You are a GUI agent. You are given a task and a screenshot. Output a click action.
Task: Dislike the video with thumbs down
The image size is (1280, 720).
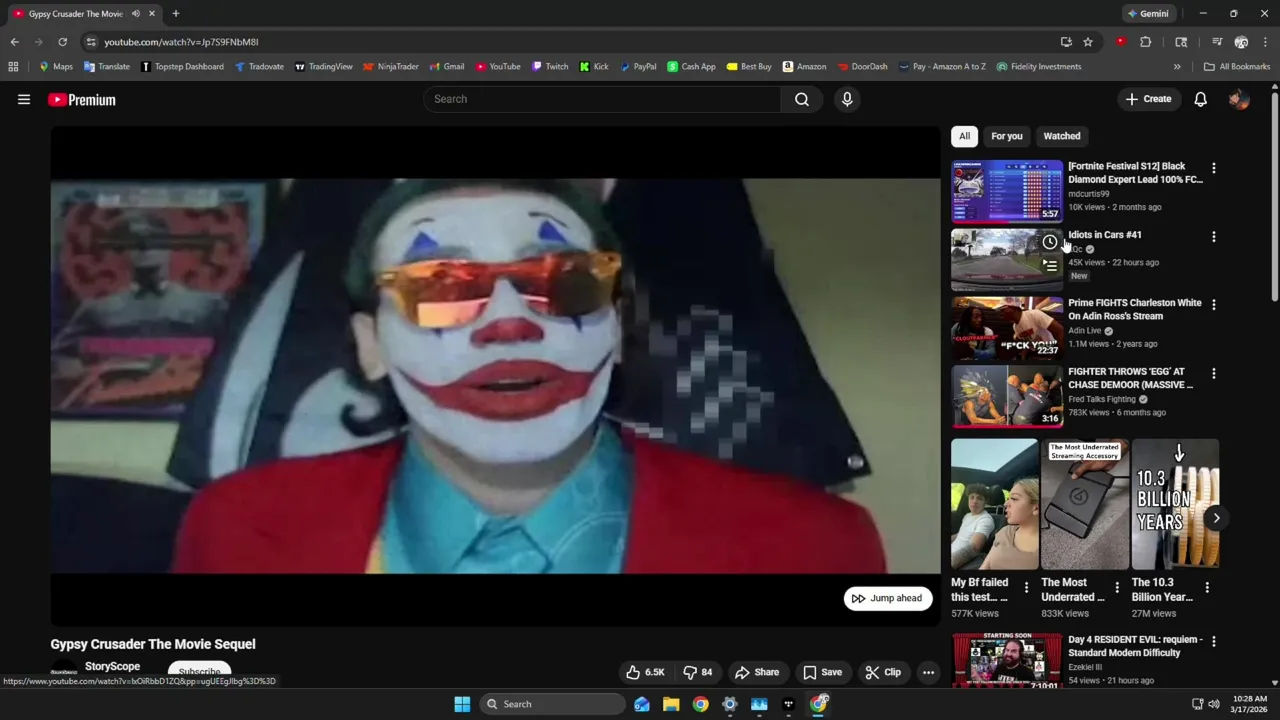(697, 672)
